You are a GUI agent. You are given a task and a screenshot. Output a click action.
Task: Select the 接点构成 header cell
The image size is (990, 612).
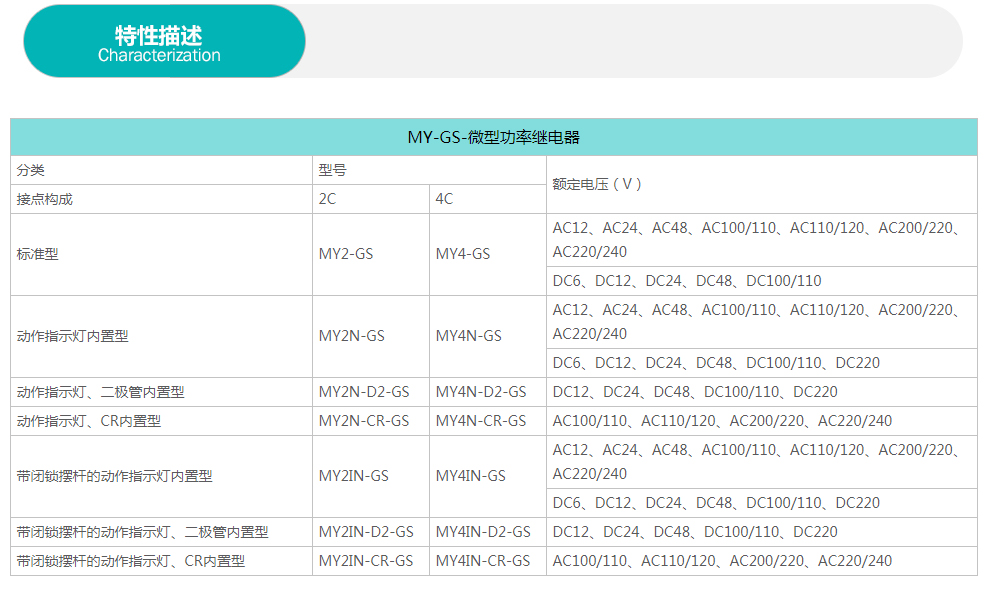[45, 199]
